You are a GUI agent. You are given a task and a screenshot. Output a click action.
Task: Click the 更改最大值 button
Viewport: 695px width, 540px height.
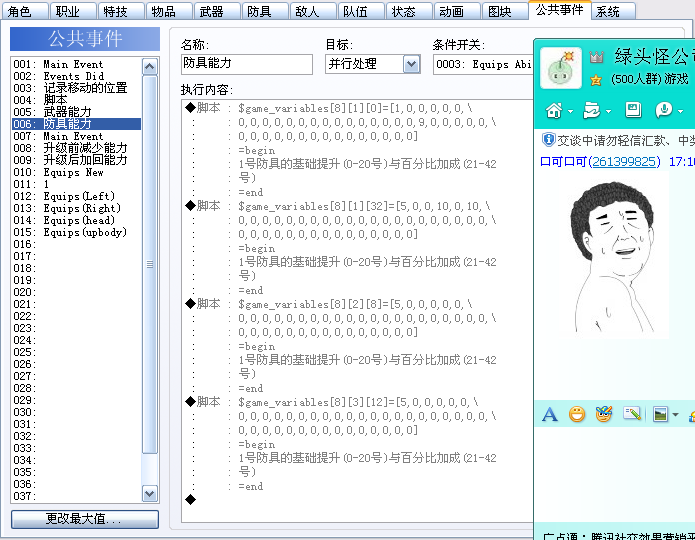(85, 519)
